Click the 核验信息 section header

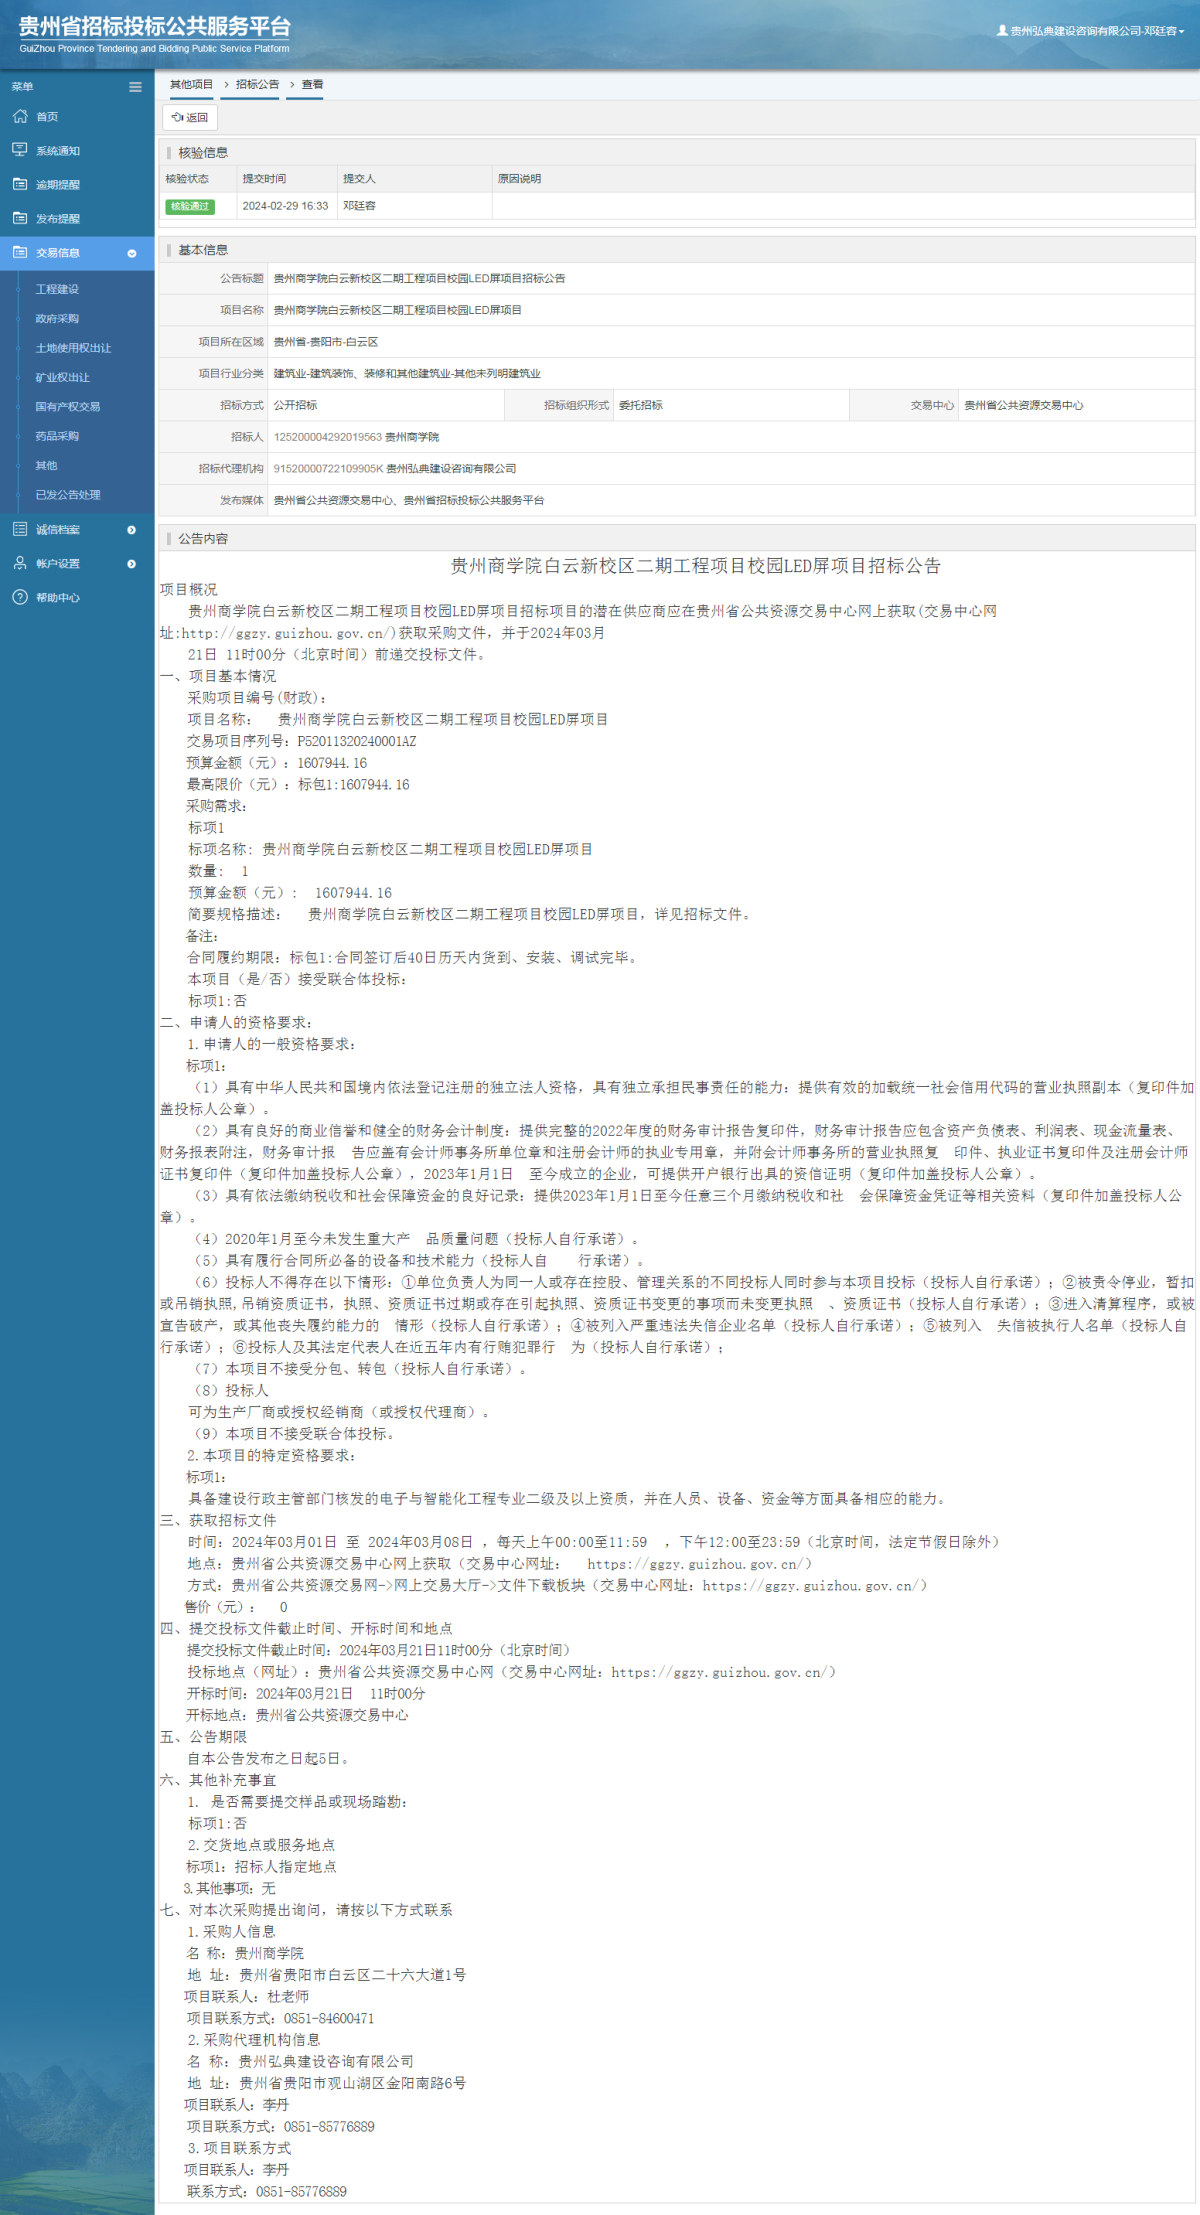[203, 153]
